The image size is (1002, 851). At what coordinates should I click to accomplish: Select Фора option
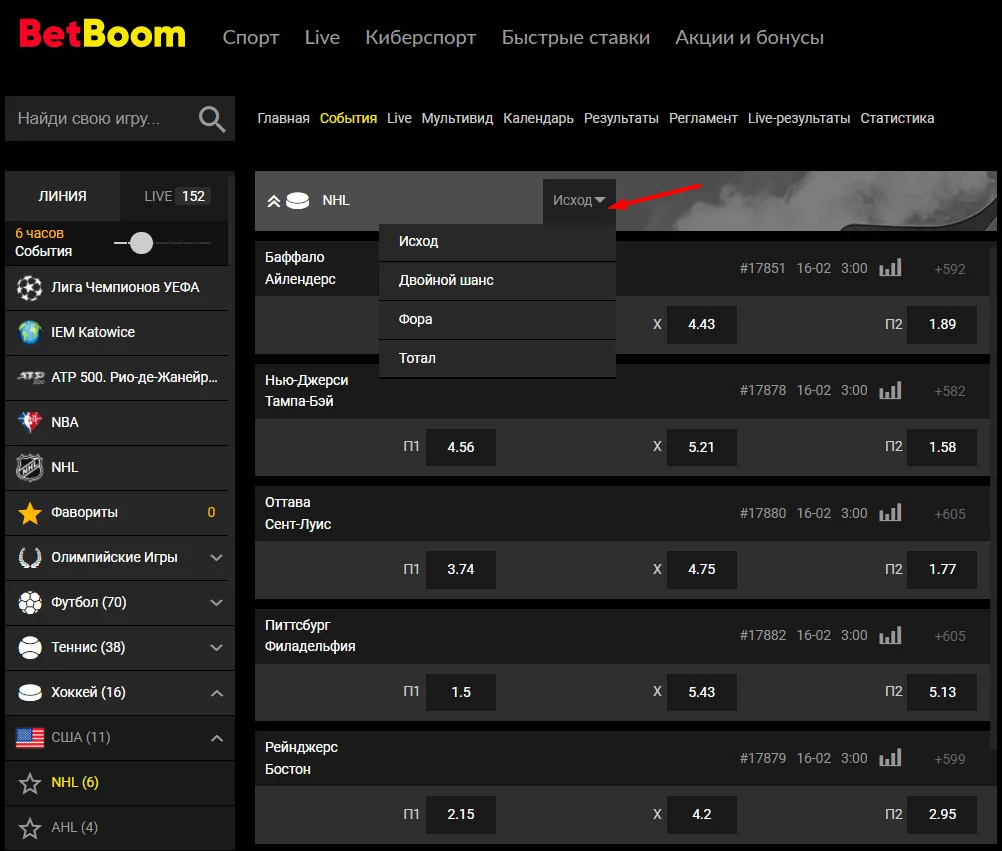point(497,319)
